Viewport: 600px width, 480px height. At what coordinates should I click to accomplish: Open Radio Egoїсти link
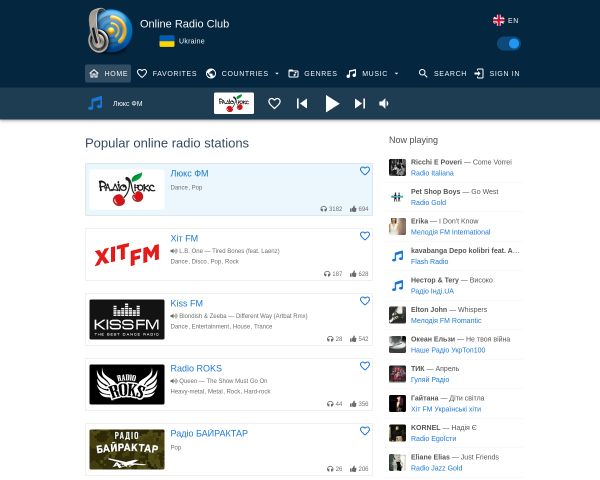(433, 438)
